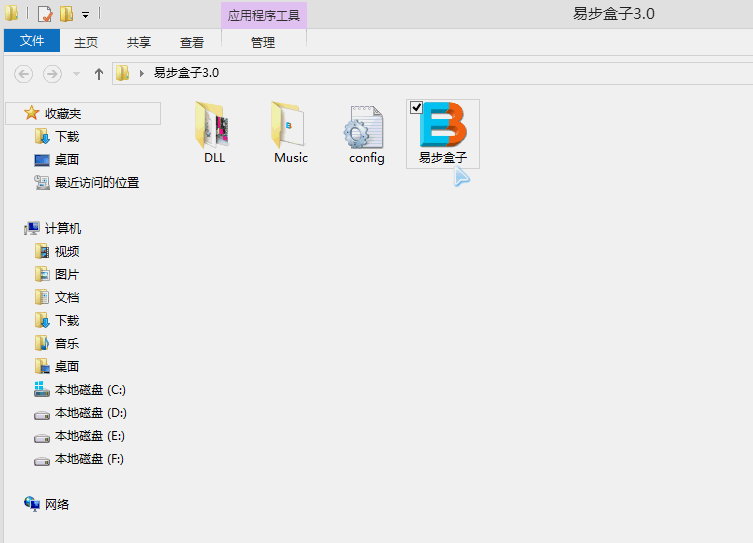Open 本地磁盘 (F:) drive
This screenshot has width=753, height=543.
tap(89, 459)
